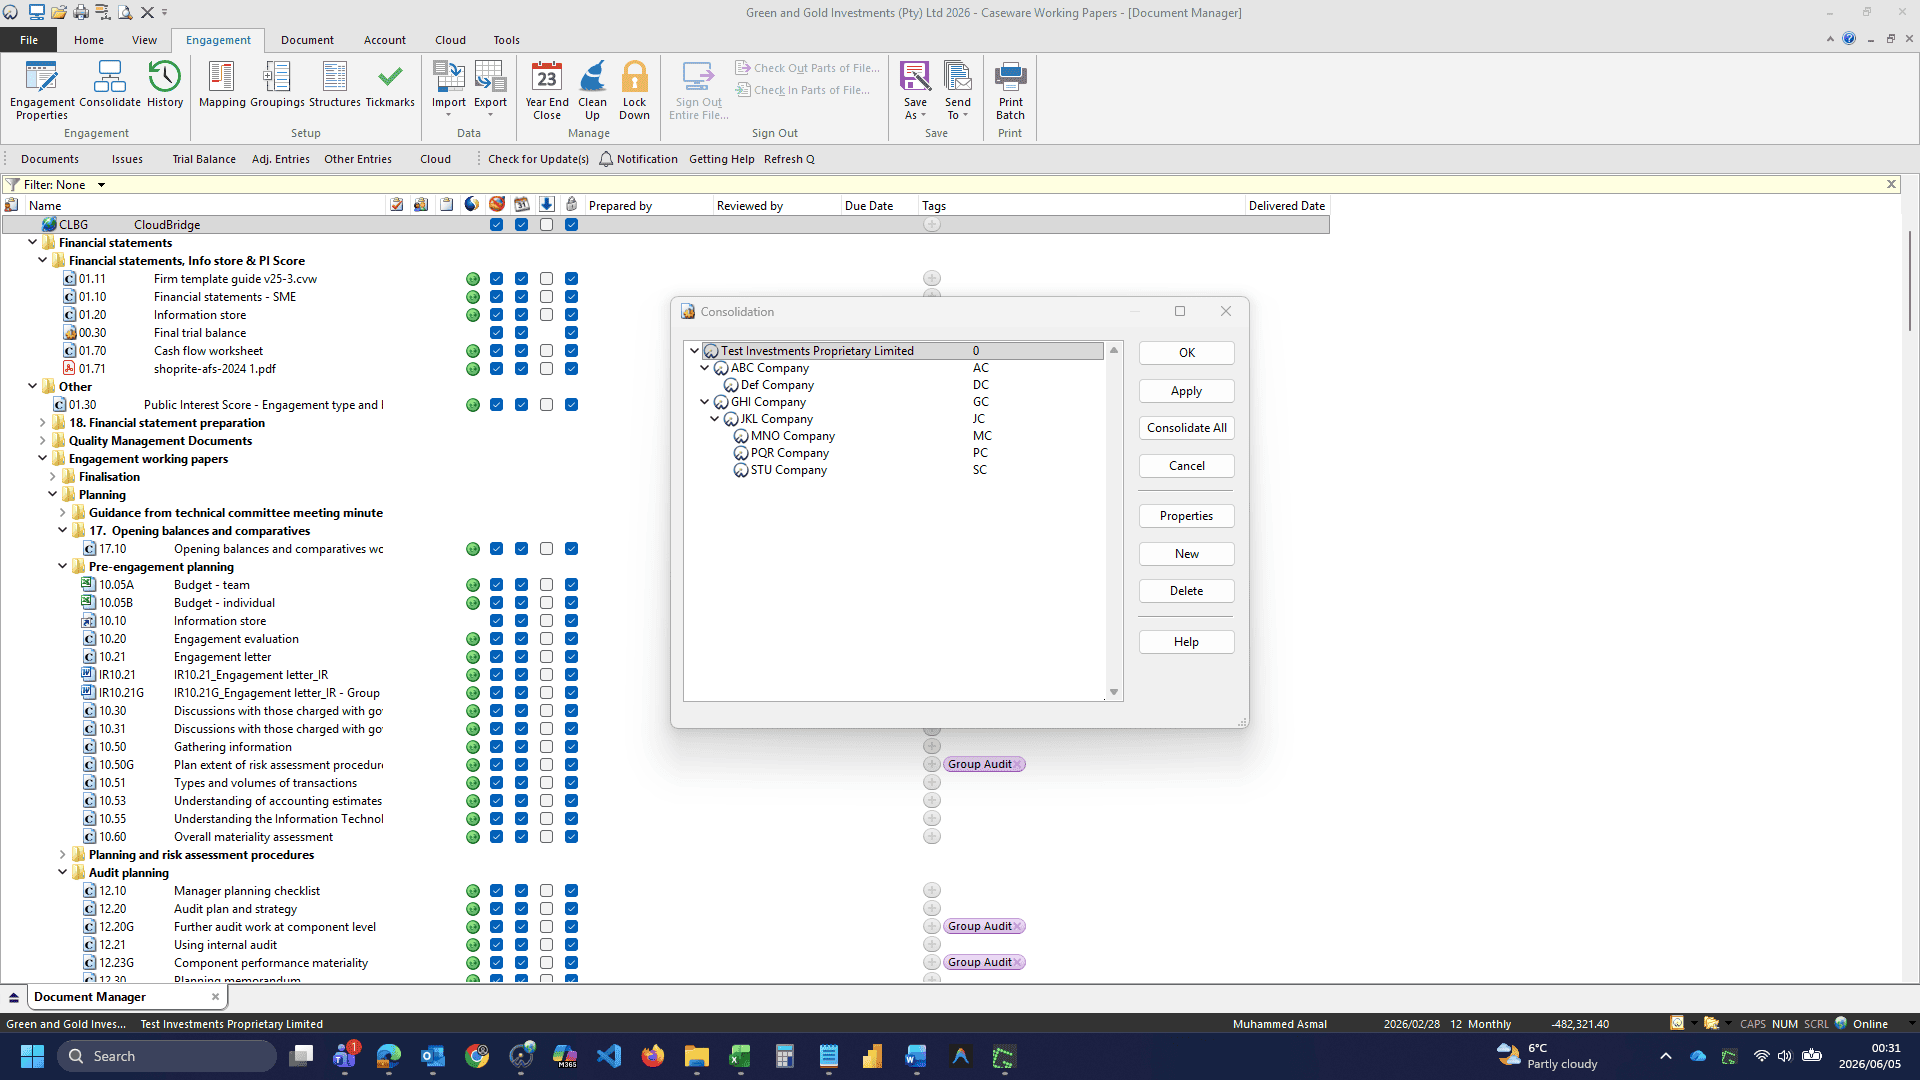Switch to the Document ribbon tab
1920x1080 pixels.
click(307, 40)
